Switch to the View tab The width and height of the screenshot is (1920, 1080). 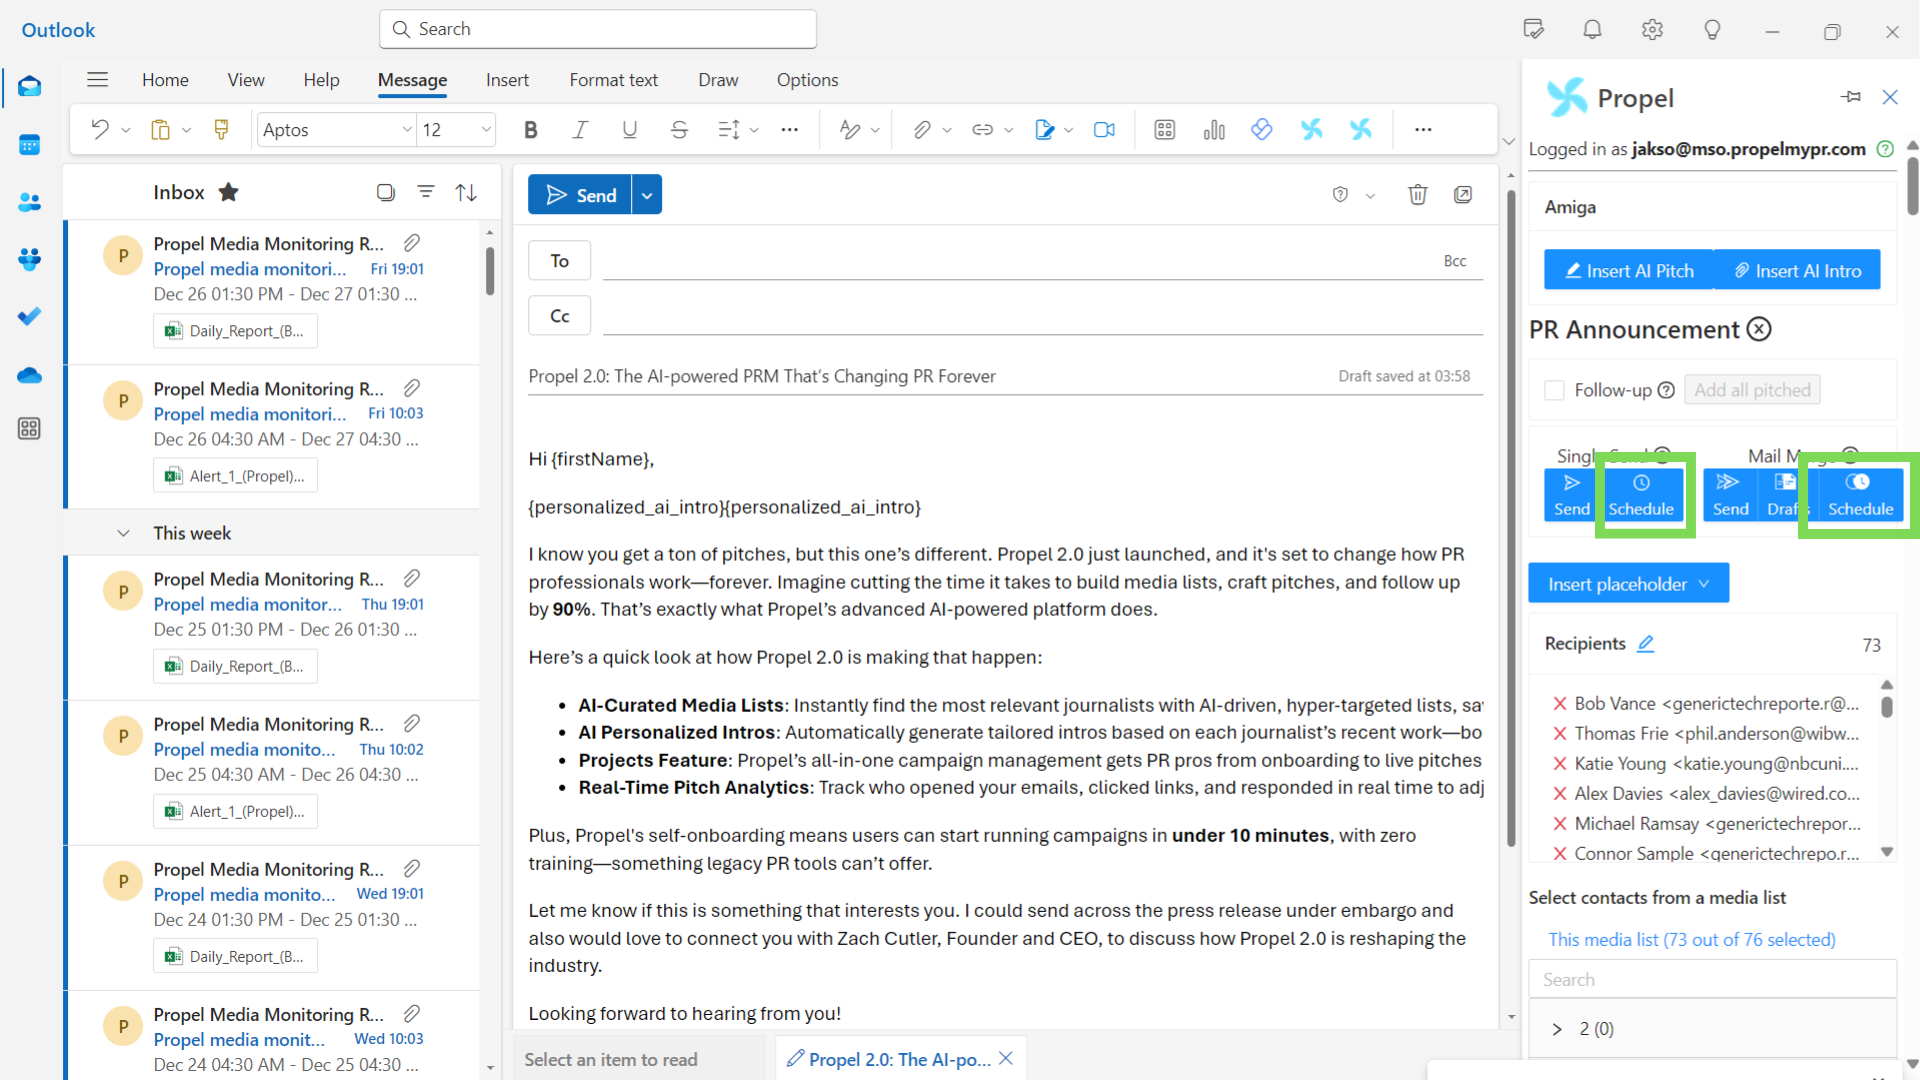click(246, 80)
